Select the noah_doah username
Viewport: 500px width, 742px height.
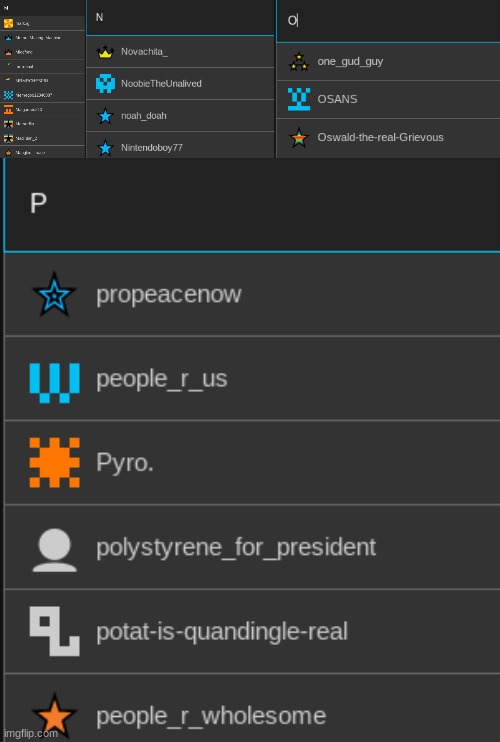click(180, 116)
